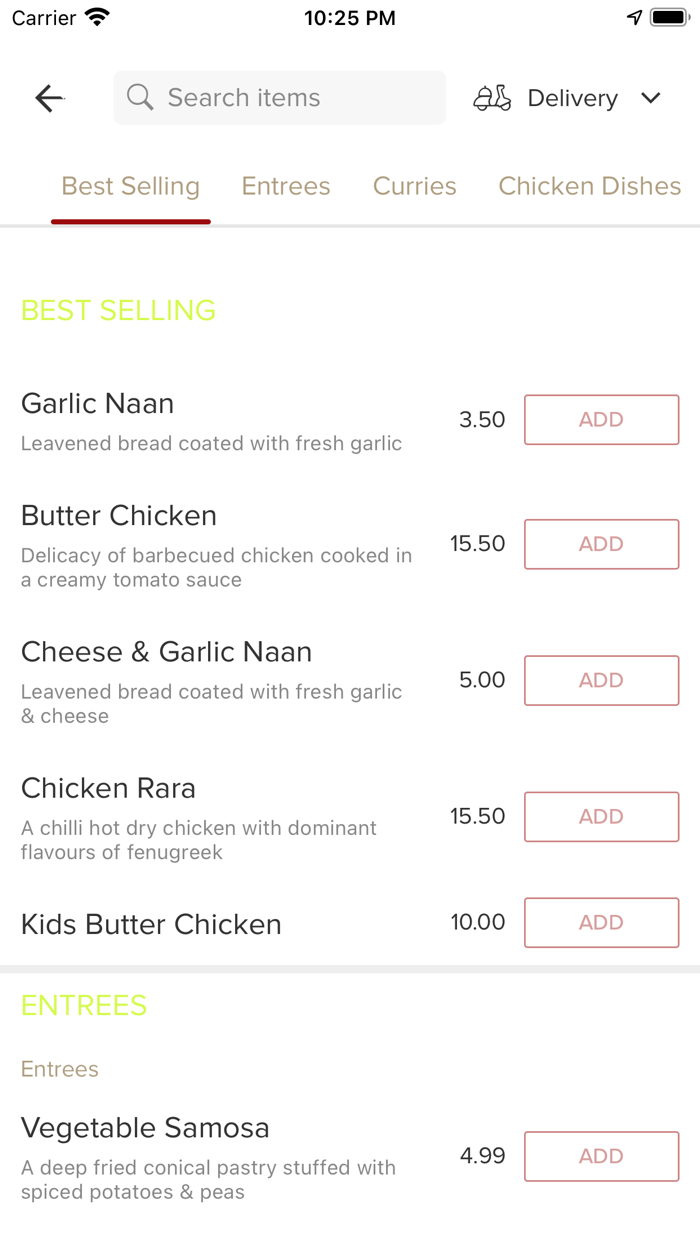
Task: Switch to the Best Selling tab
Action: (131, 187)
